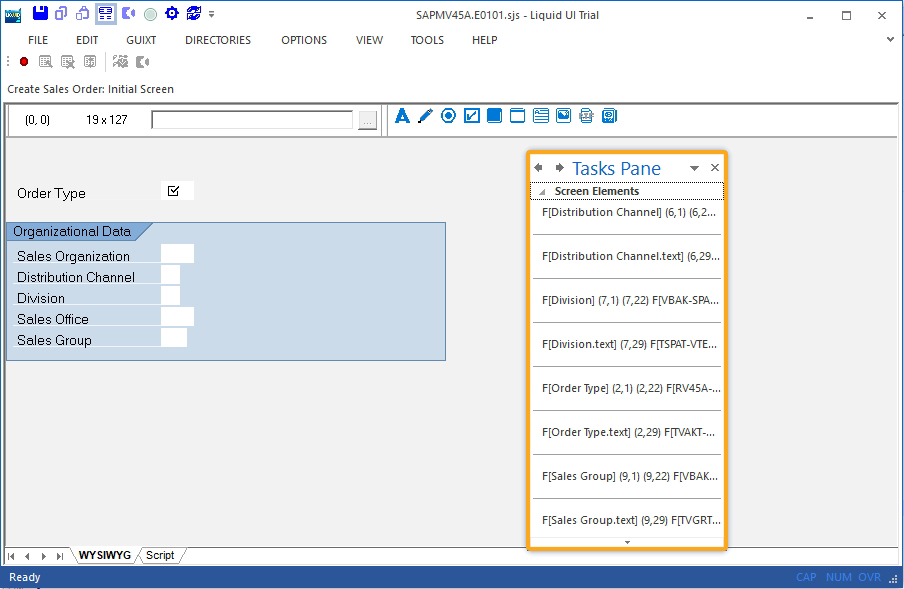Switch to the Script tab
Image resolution: width=904 pixels, height=589 pixels.
(160, 555)
